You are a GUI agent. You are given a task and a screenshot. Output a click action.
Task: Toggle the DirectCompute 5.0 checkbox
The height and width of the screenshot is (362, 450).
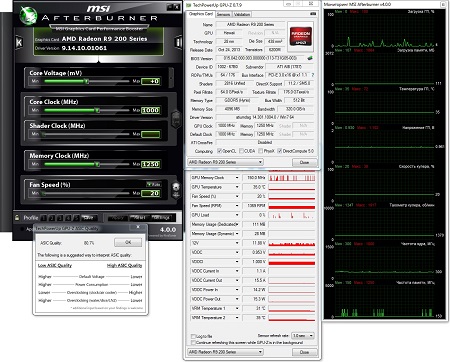[x=280, y=151]
